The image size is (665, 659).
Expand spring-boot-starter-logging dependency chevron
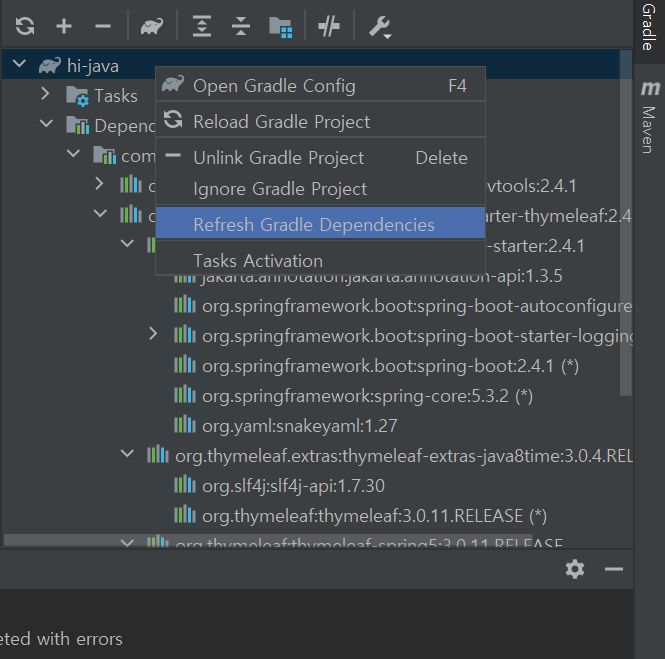click(x=154, y=334)
